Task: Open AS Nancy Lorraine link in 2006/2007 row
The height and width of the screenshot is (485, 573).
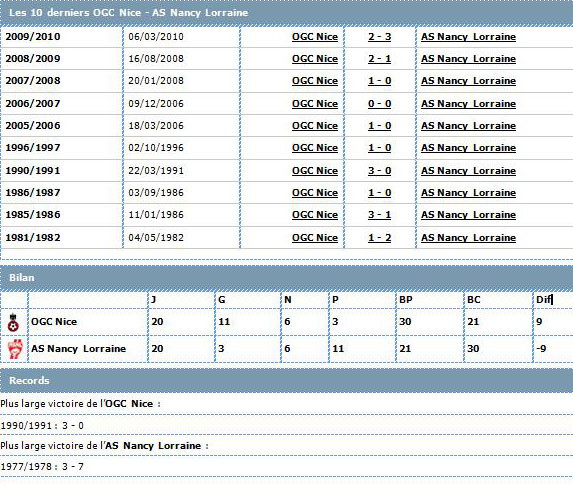Action: coord(468,104)
